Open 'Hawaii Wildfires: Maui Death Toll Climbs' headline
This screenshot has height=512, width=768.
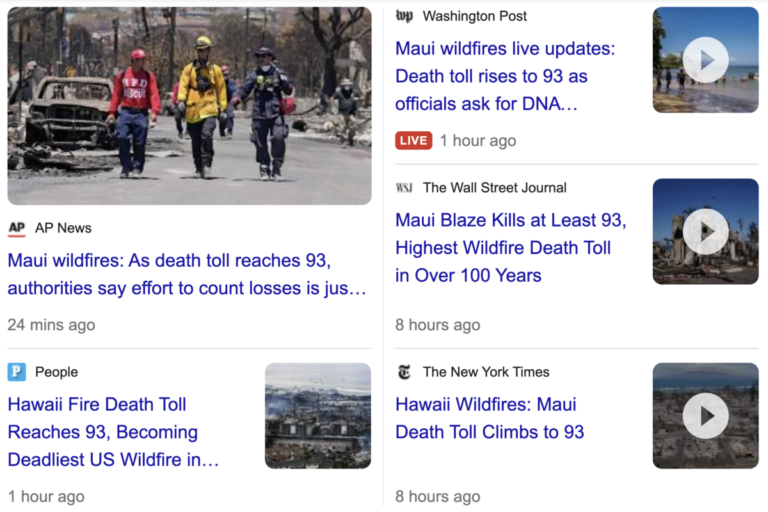click(490, 418)
